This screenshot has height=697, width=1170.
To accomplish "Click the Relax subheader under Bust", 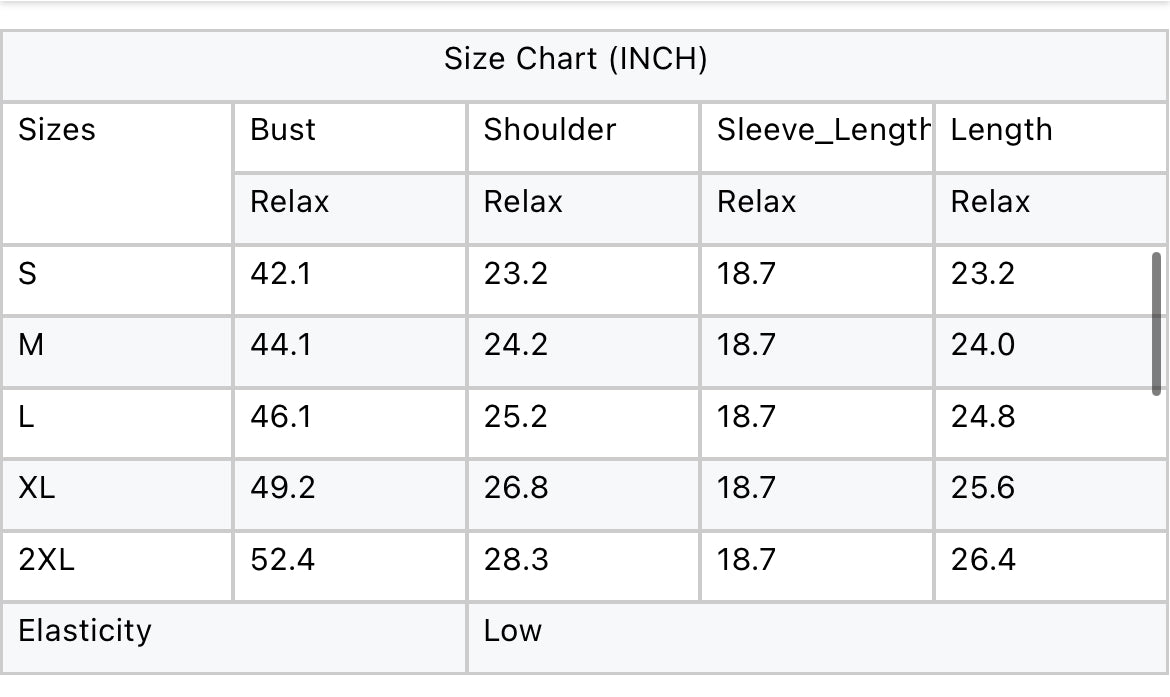I will (x=290, y=202).
